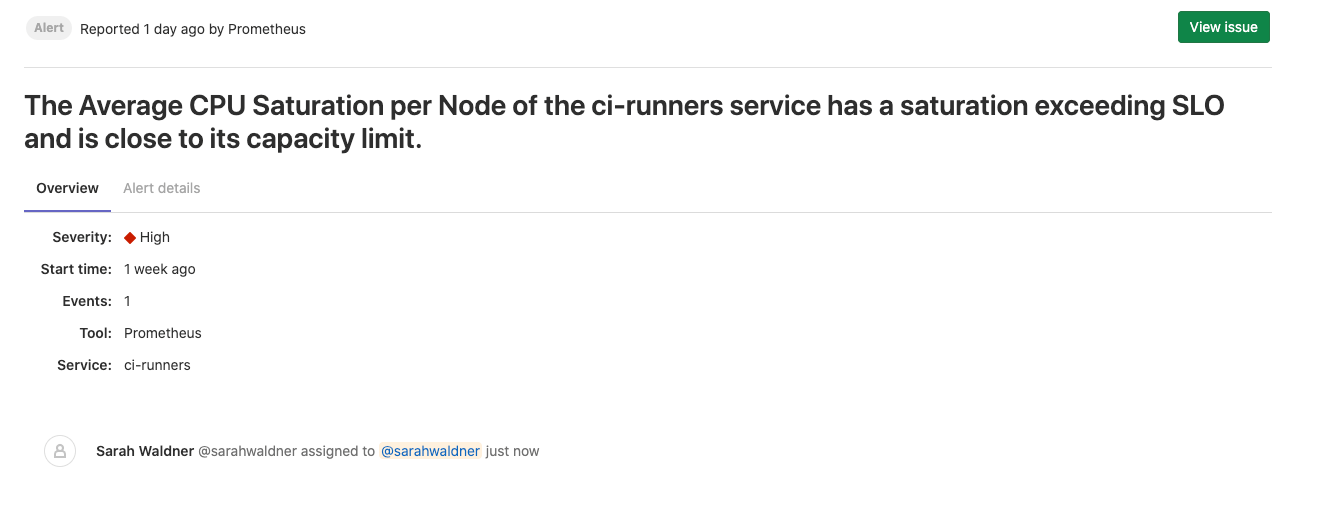Click the 'Severity:' field label
Screen dimensions: 1319x528
(82, 237)
